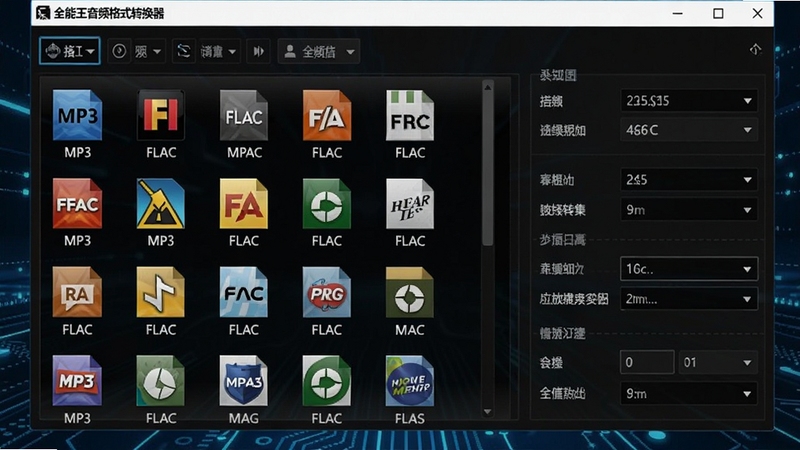Open the user profile dropdown in toolbar
The width and height of the screenshot is (800, 450).
[319, 51]
